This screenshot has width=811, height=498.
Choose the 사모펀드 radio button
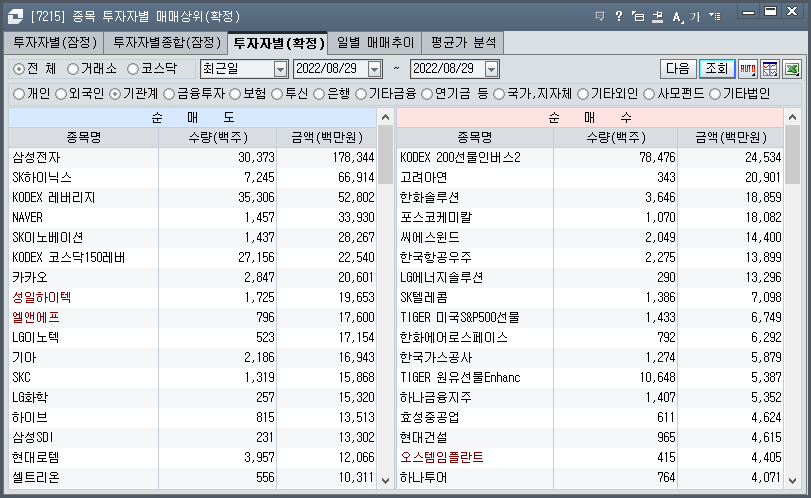649,94
